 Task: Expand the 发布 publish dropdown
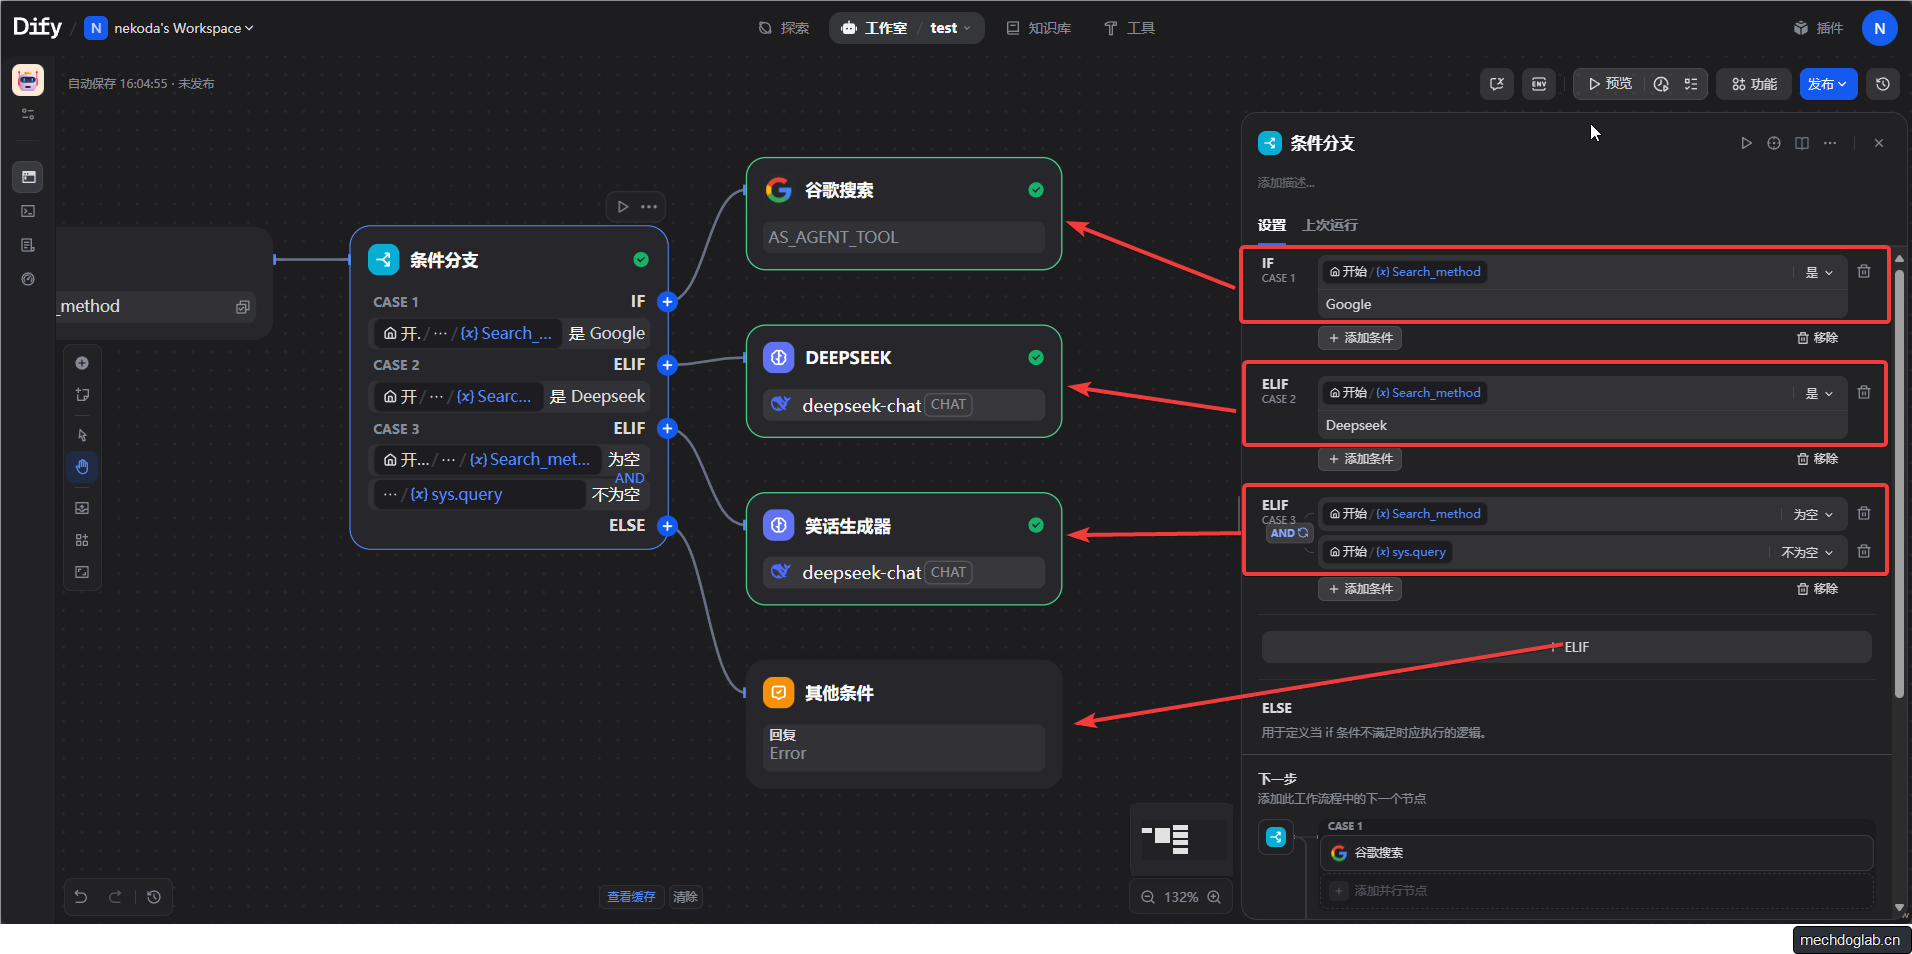[x=1828, y=84]
